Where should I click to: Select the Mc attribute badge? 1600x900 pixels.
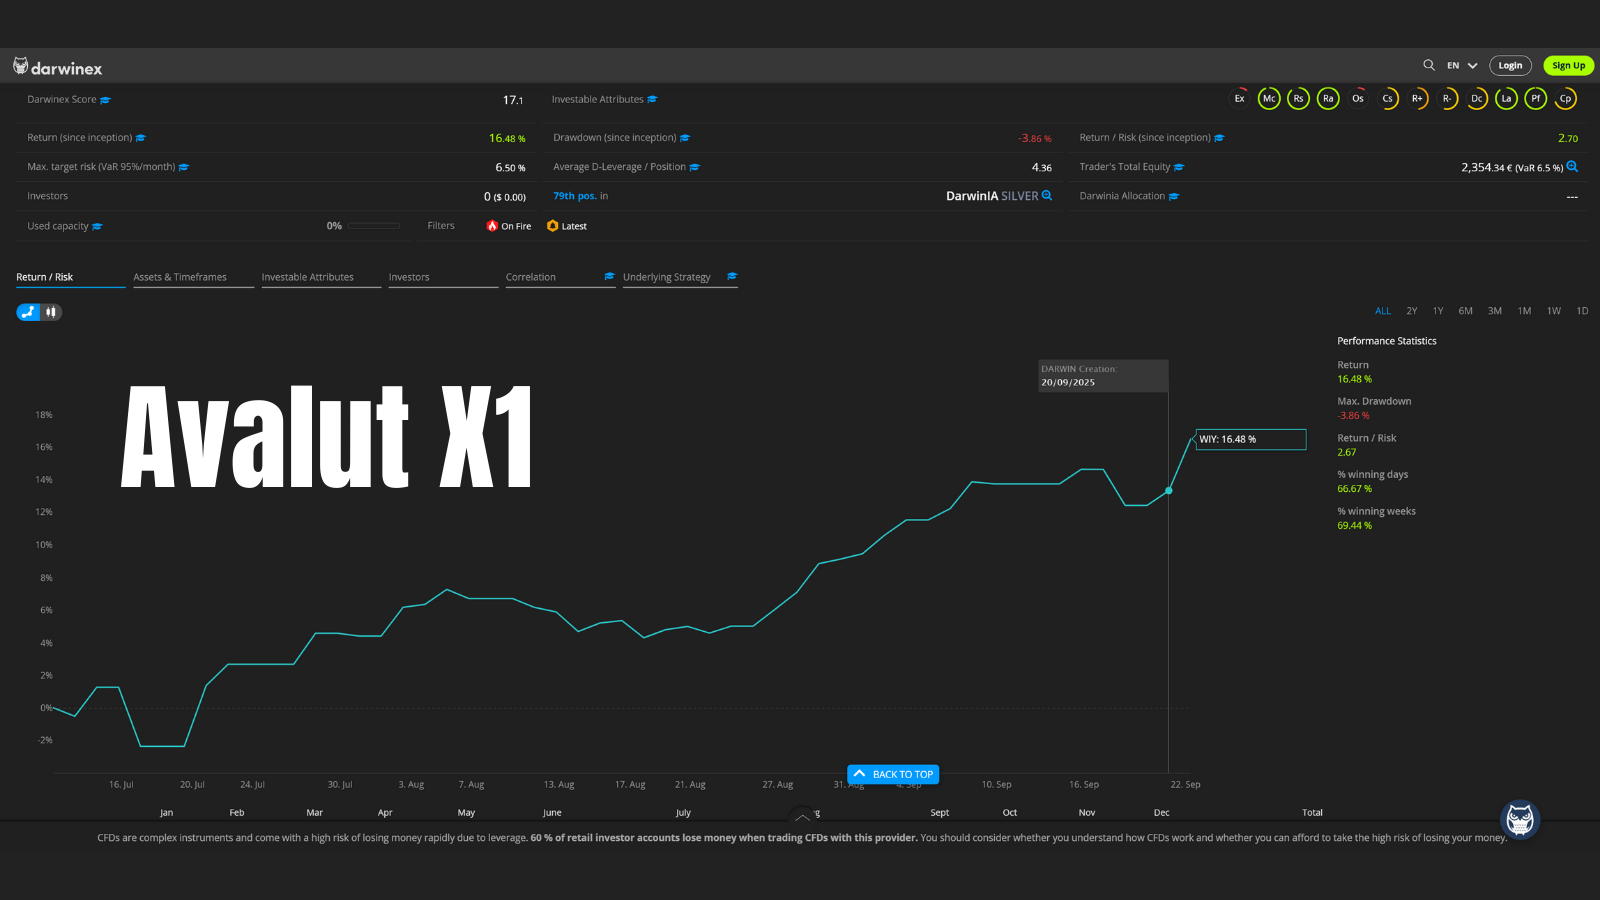coord(1269,98)
